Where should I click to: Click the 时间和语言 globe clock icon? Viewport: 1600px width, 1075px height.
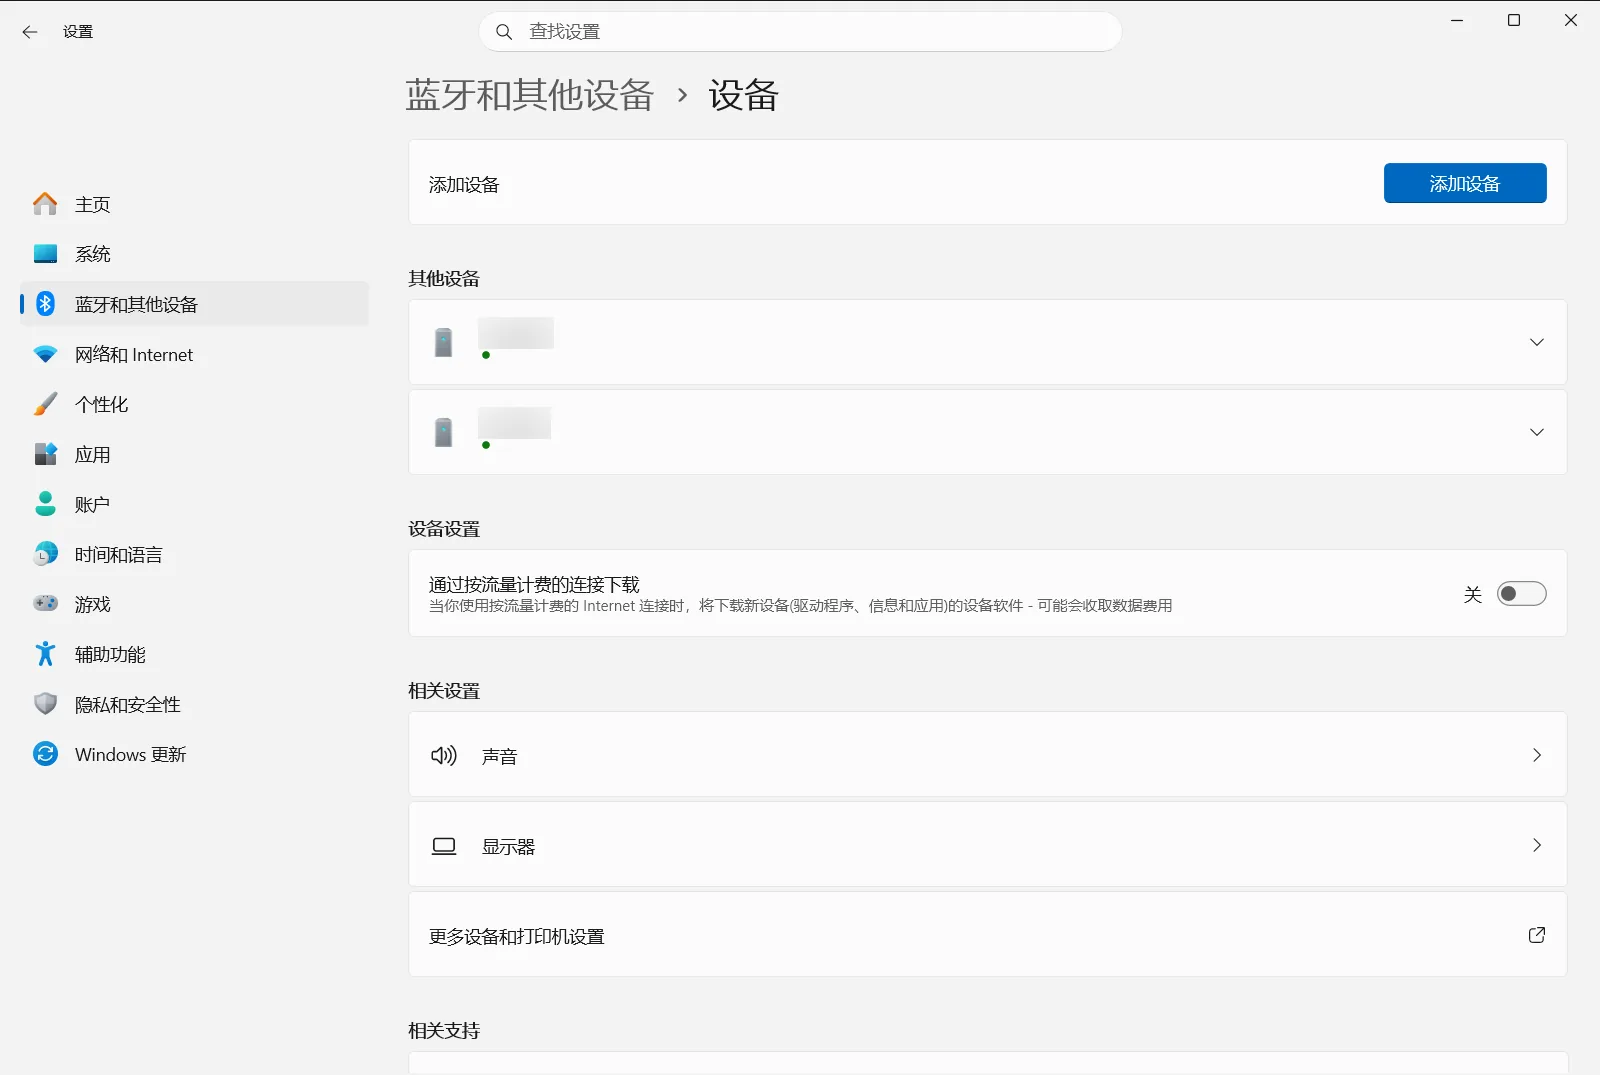click(x=45, y=554)
